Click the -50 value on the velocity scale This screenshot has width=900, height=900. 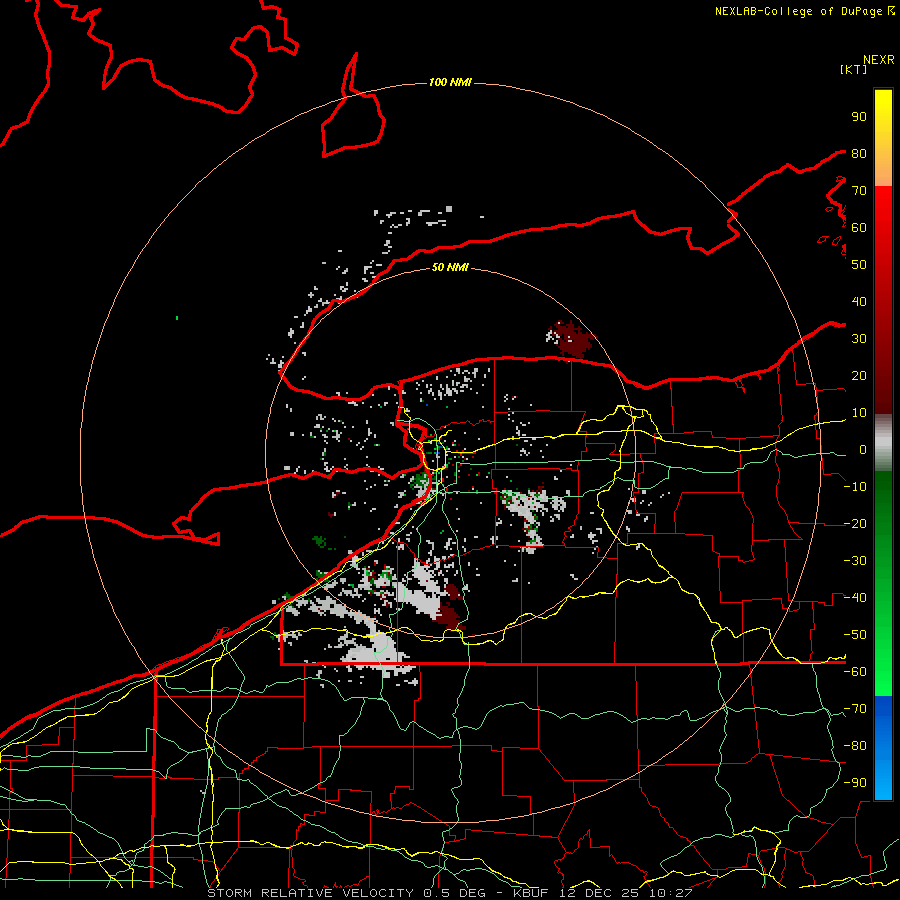tap(855, 635)
